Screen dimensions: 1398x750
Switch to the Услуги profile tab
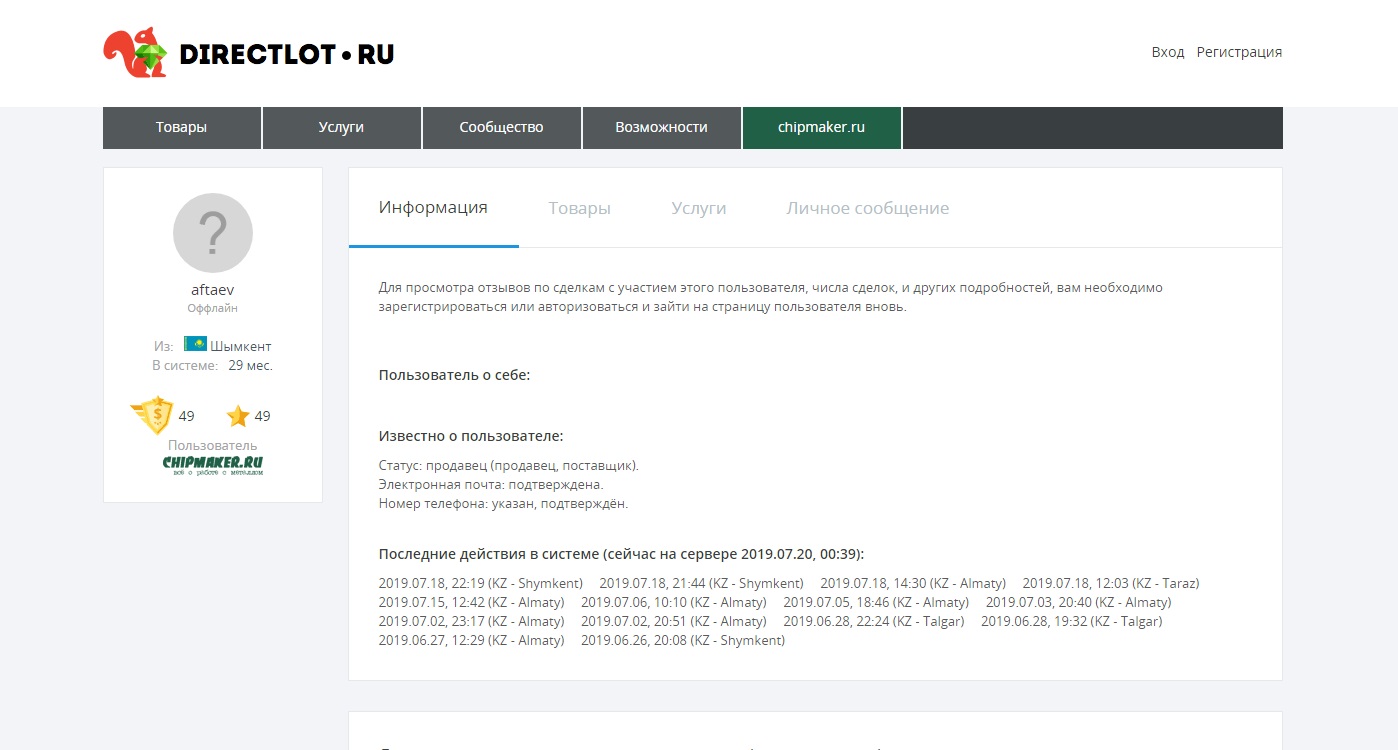699,208
